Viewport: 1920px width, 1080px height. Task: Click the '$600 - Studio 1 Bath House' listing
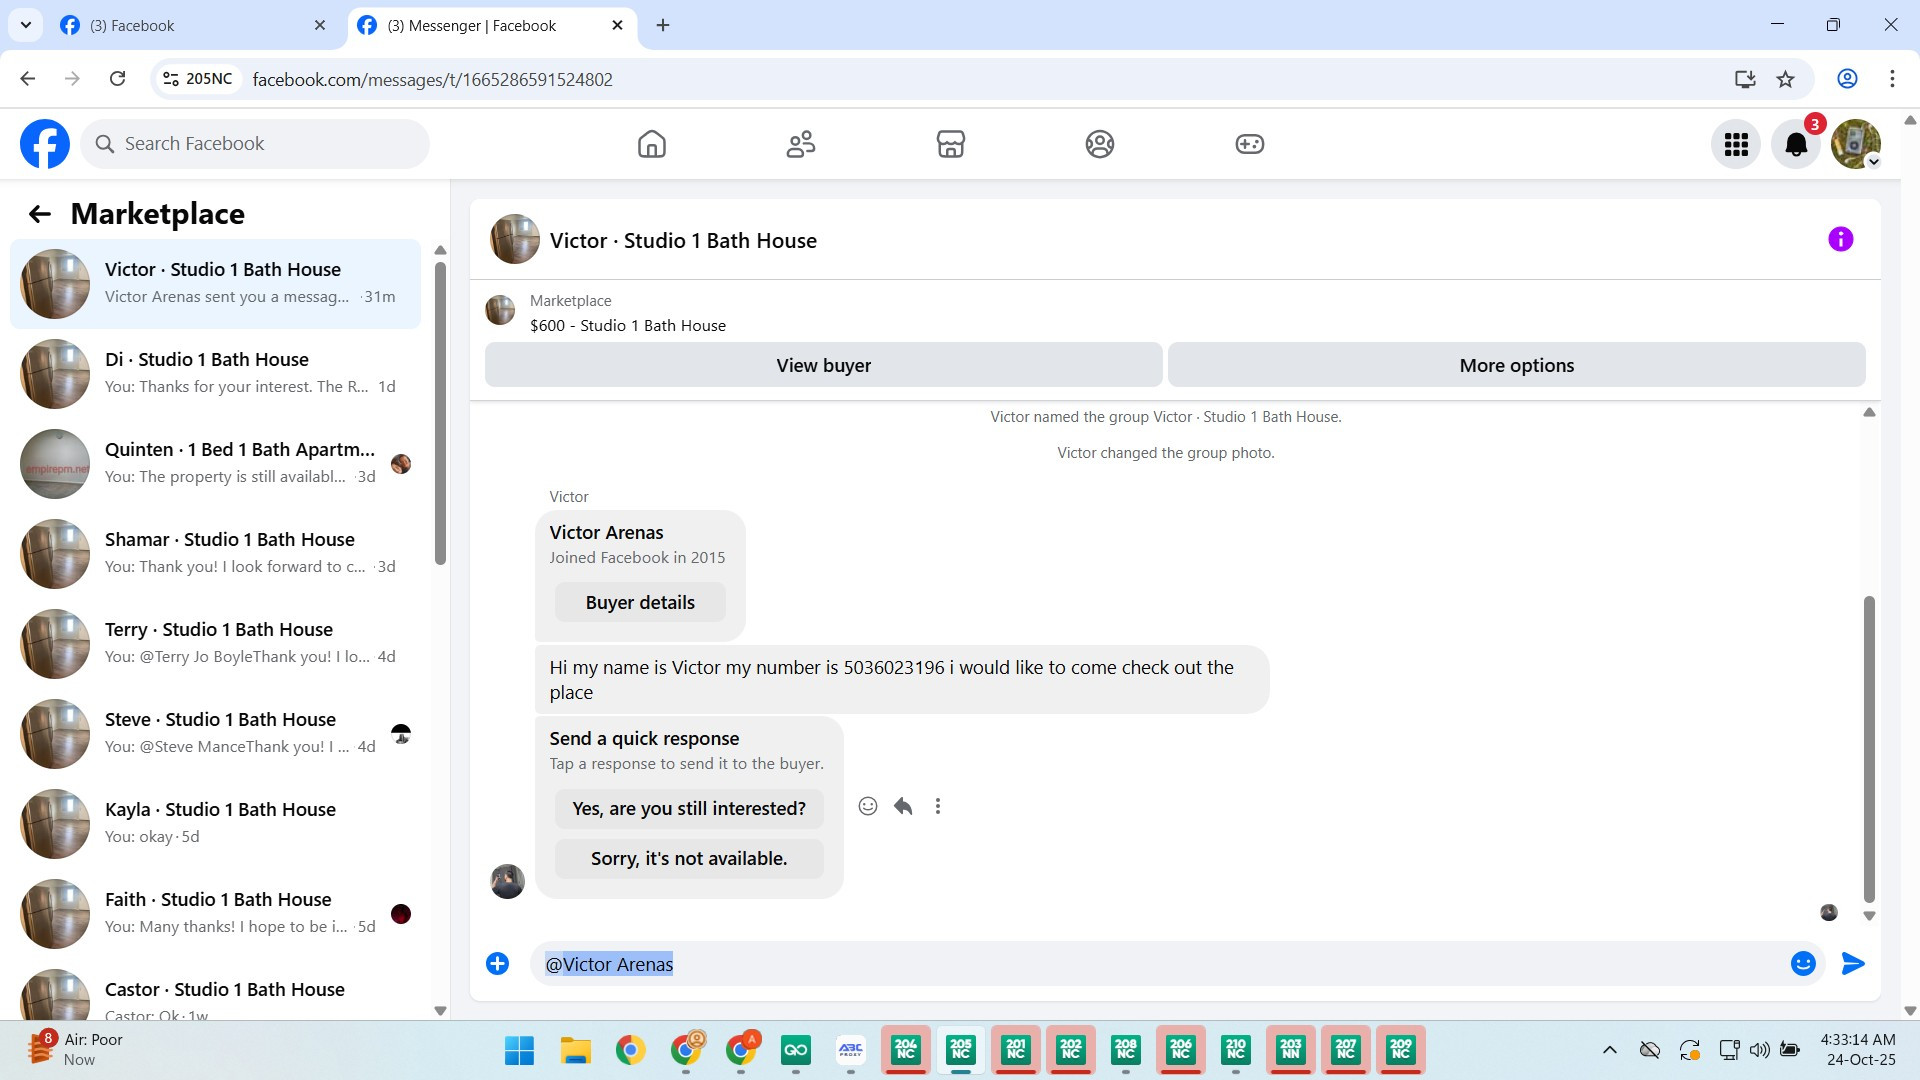[628, 326]
